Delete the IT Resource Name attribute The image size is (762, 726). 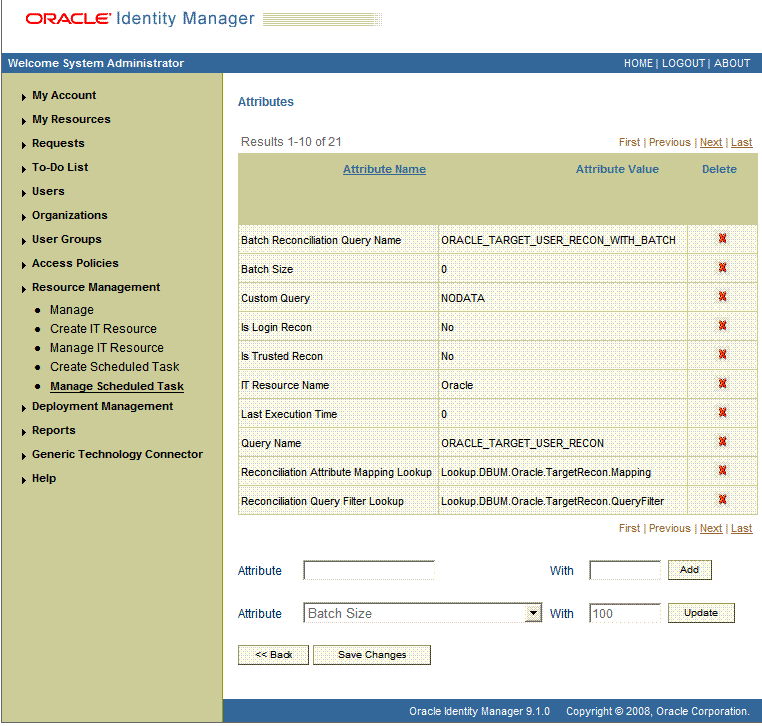click(722, 384)
